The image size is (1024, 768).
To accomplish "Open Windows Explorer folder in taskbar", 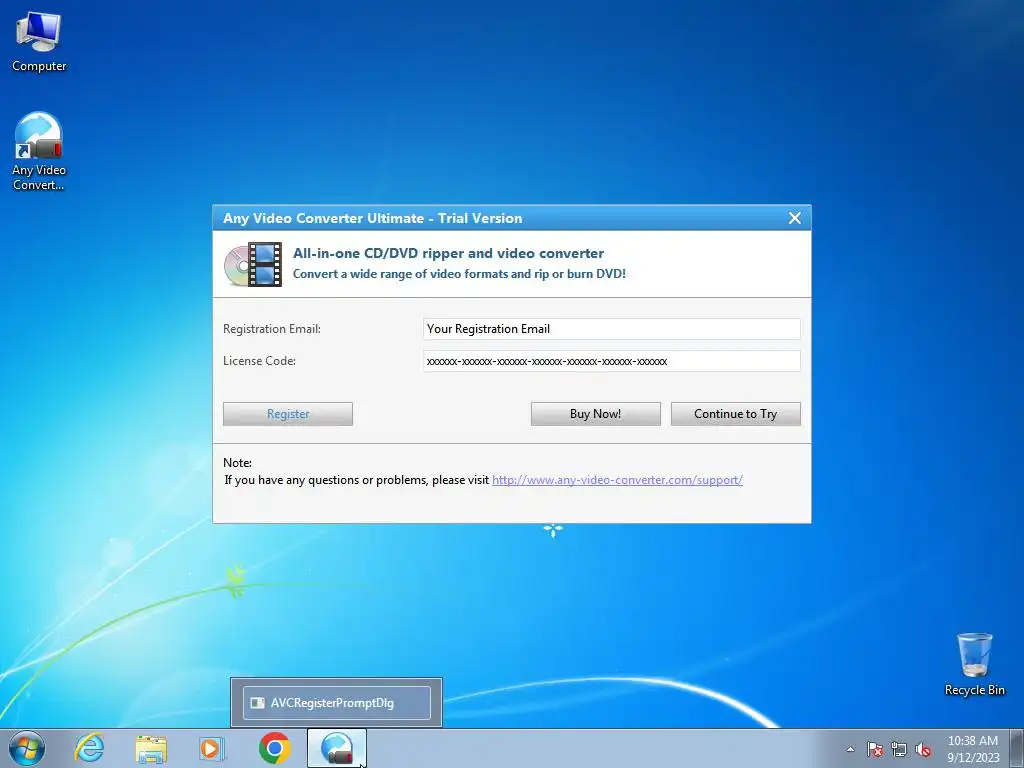I will point(151,748).
